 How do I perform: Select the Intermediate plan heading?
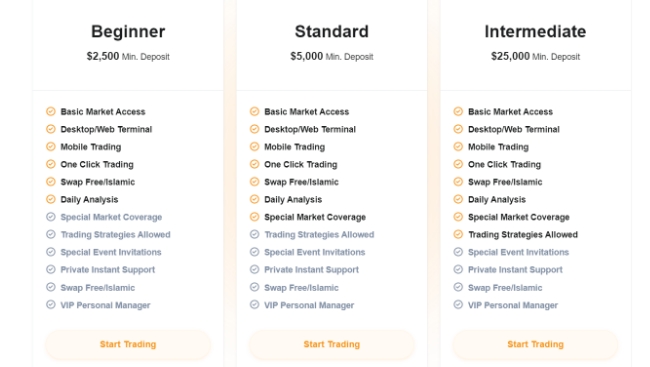(x=535, y=32)
